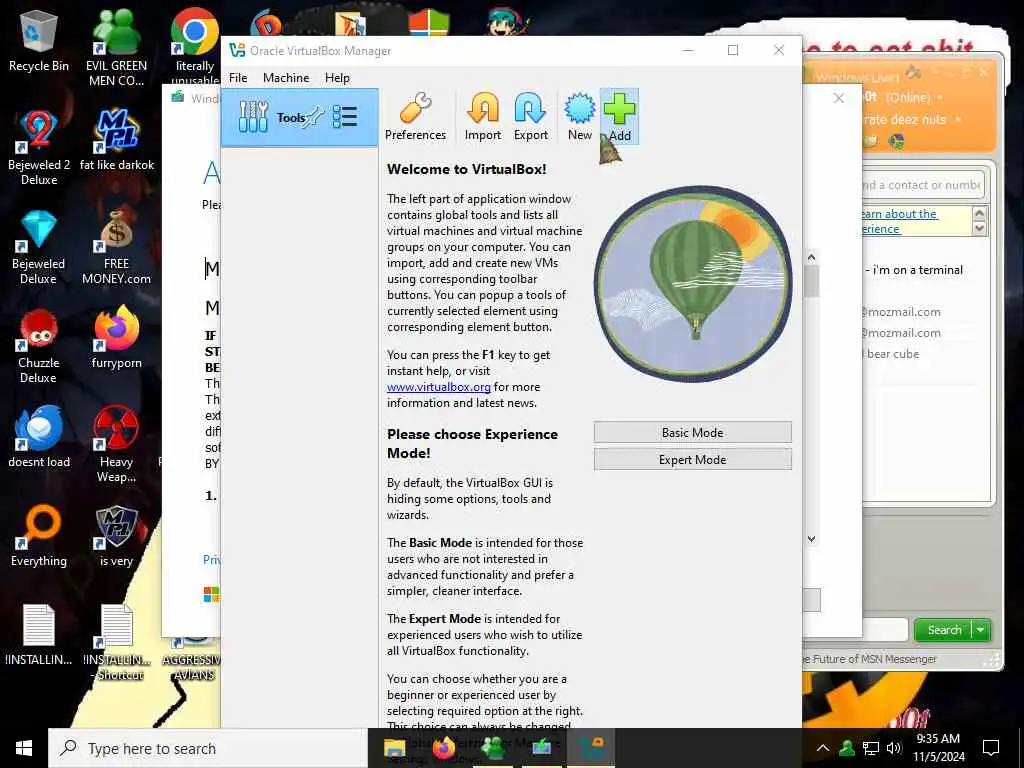Open the notification center icon

pos(991,748)
